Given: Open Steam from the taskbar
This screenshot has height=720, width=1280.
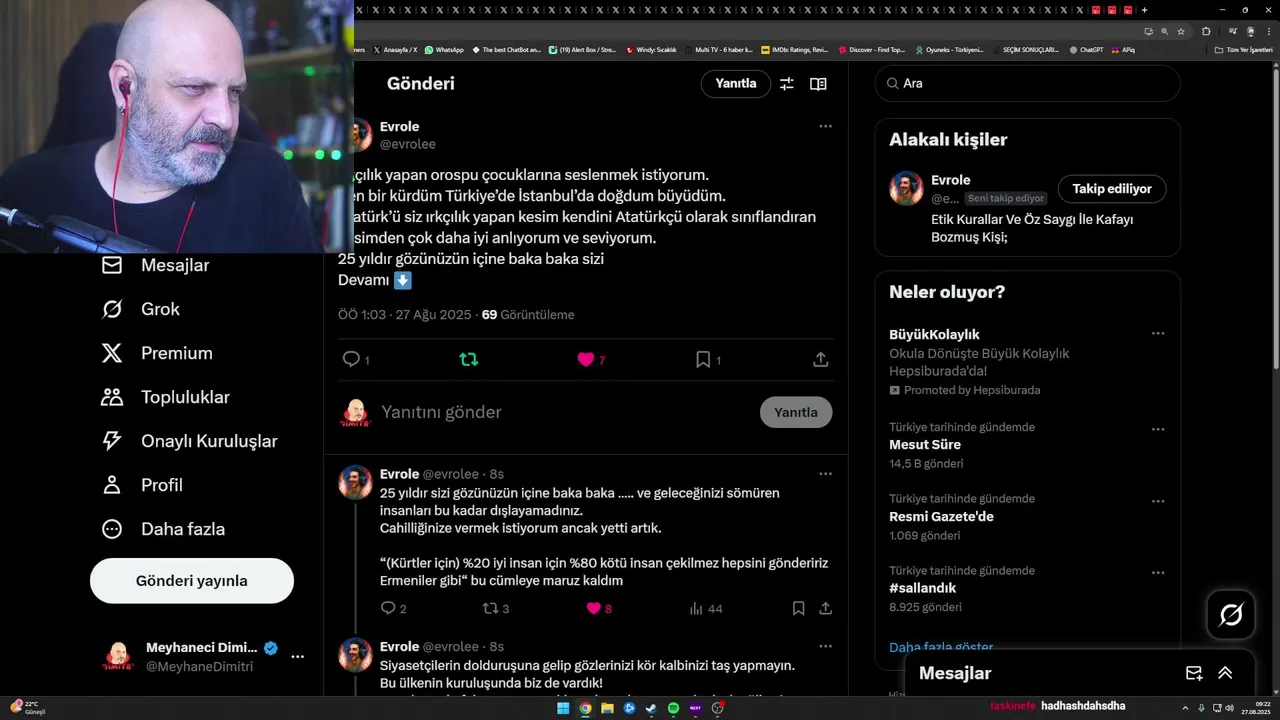Looking at the screenshot, I should pyautogui.click(x=651, y=708).
